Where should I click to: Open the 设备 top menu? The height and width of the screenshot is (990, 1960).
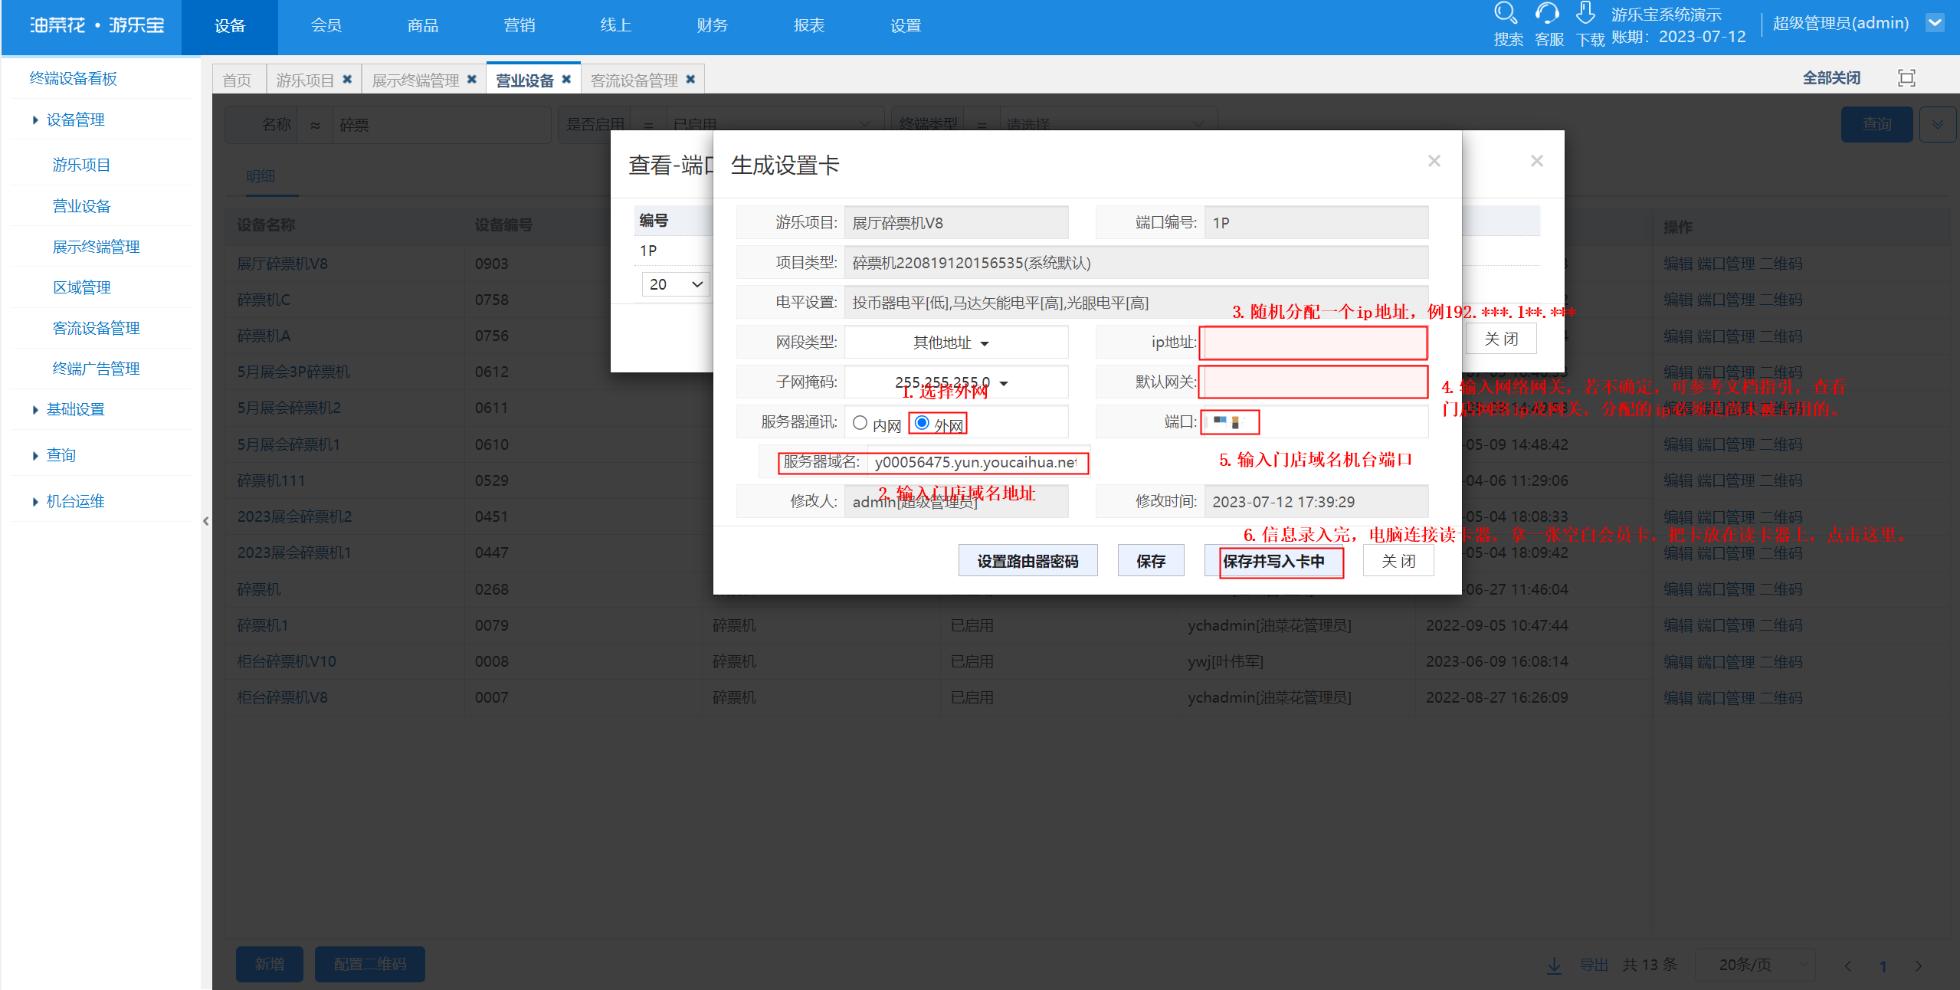[230, 26]
